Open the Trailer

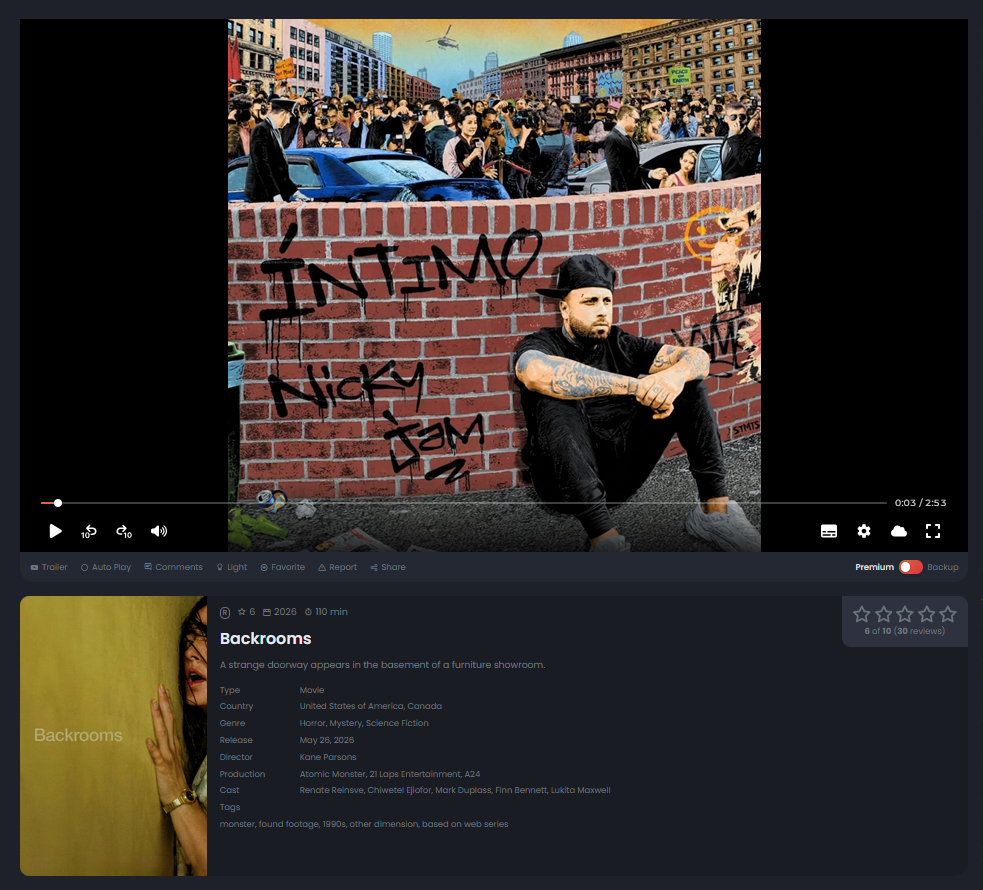click(49, 567)
